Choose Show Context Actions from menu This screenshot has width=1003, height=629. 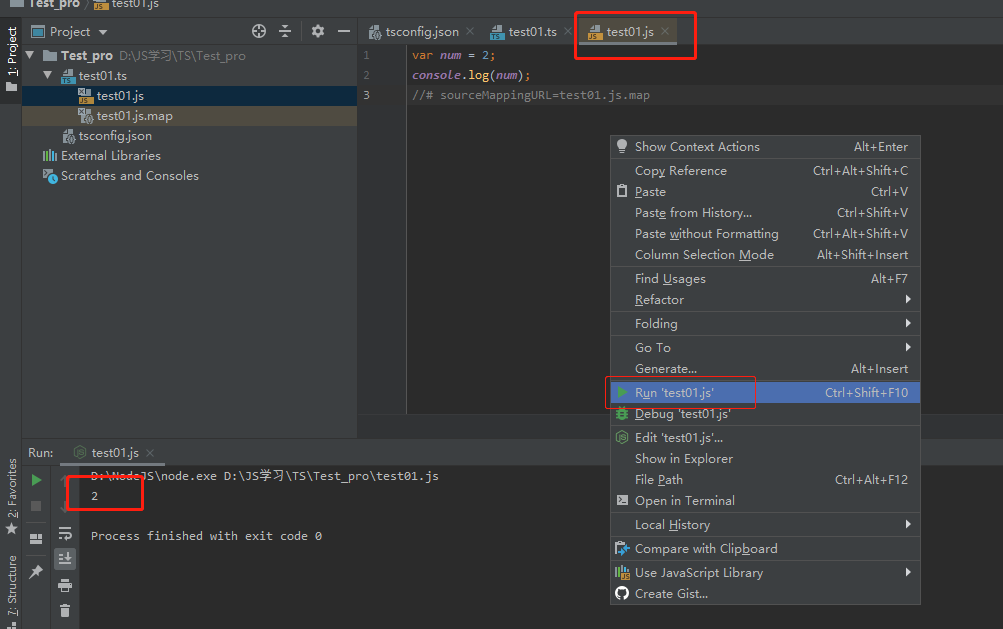click(765, 147)
